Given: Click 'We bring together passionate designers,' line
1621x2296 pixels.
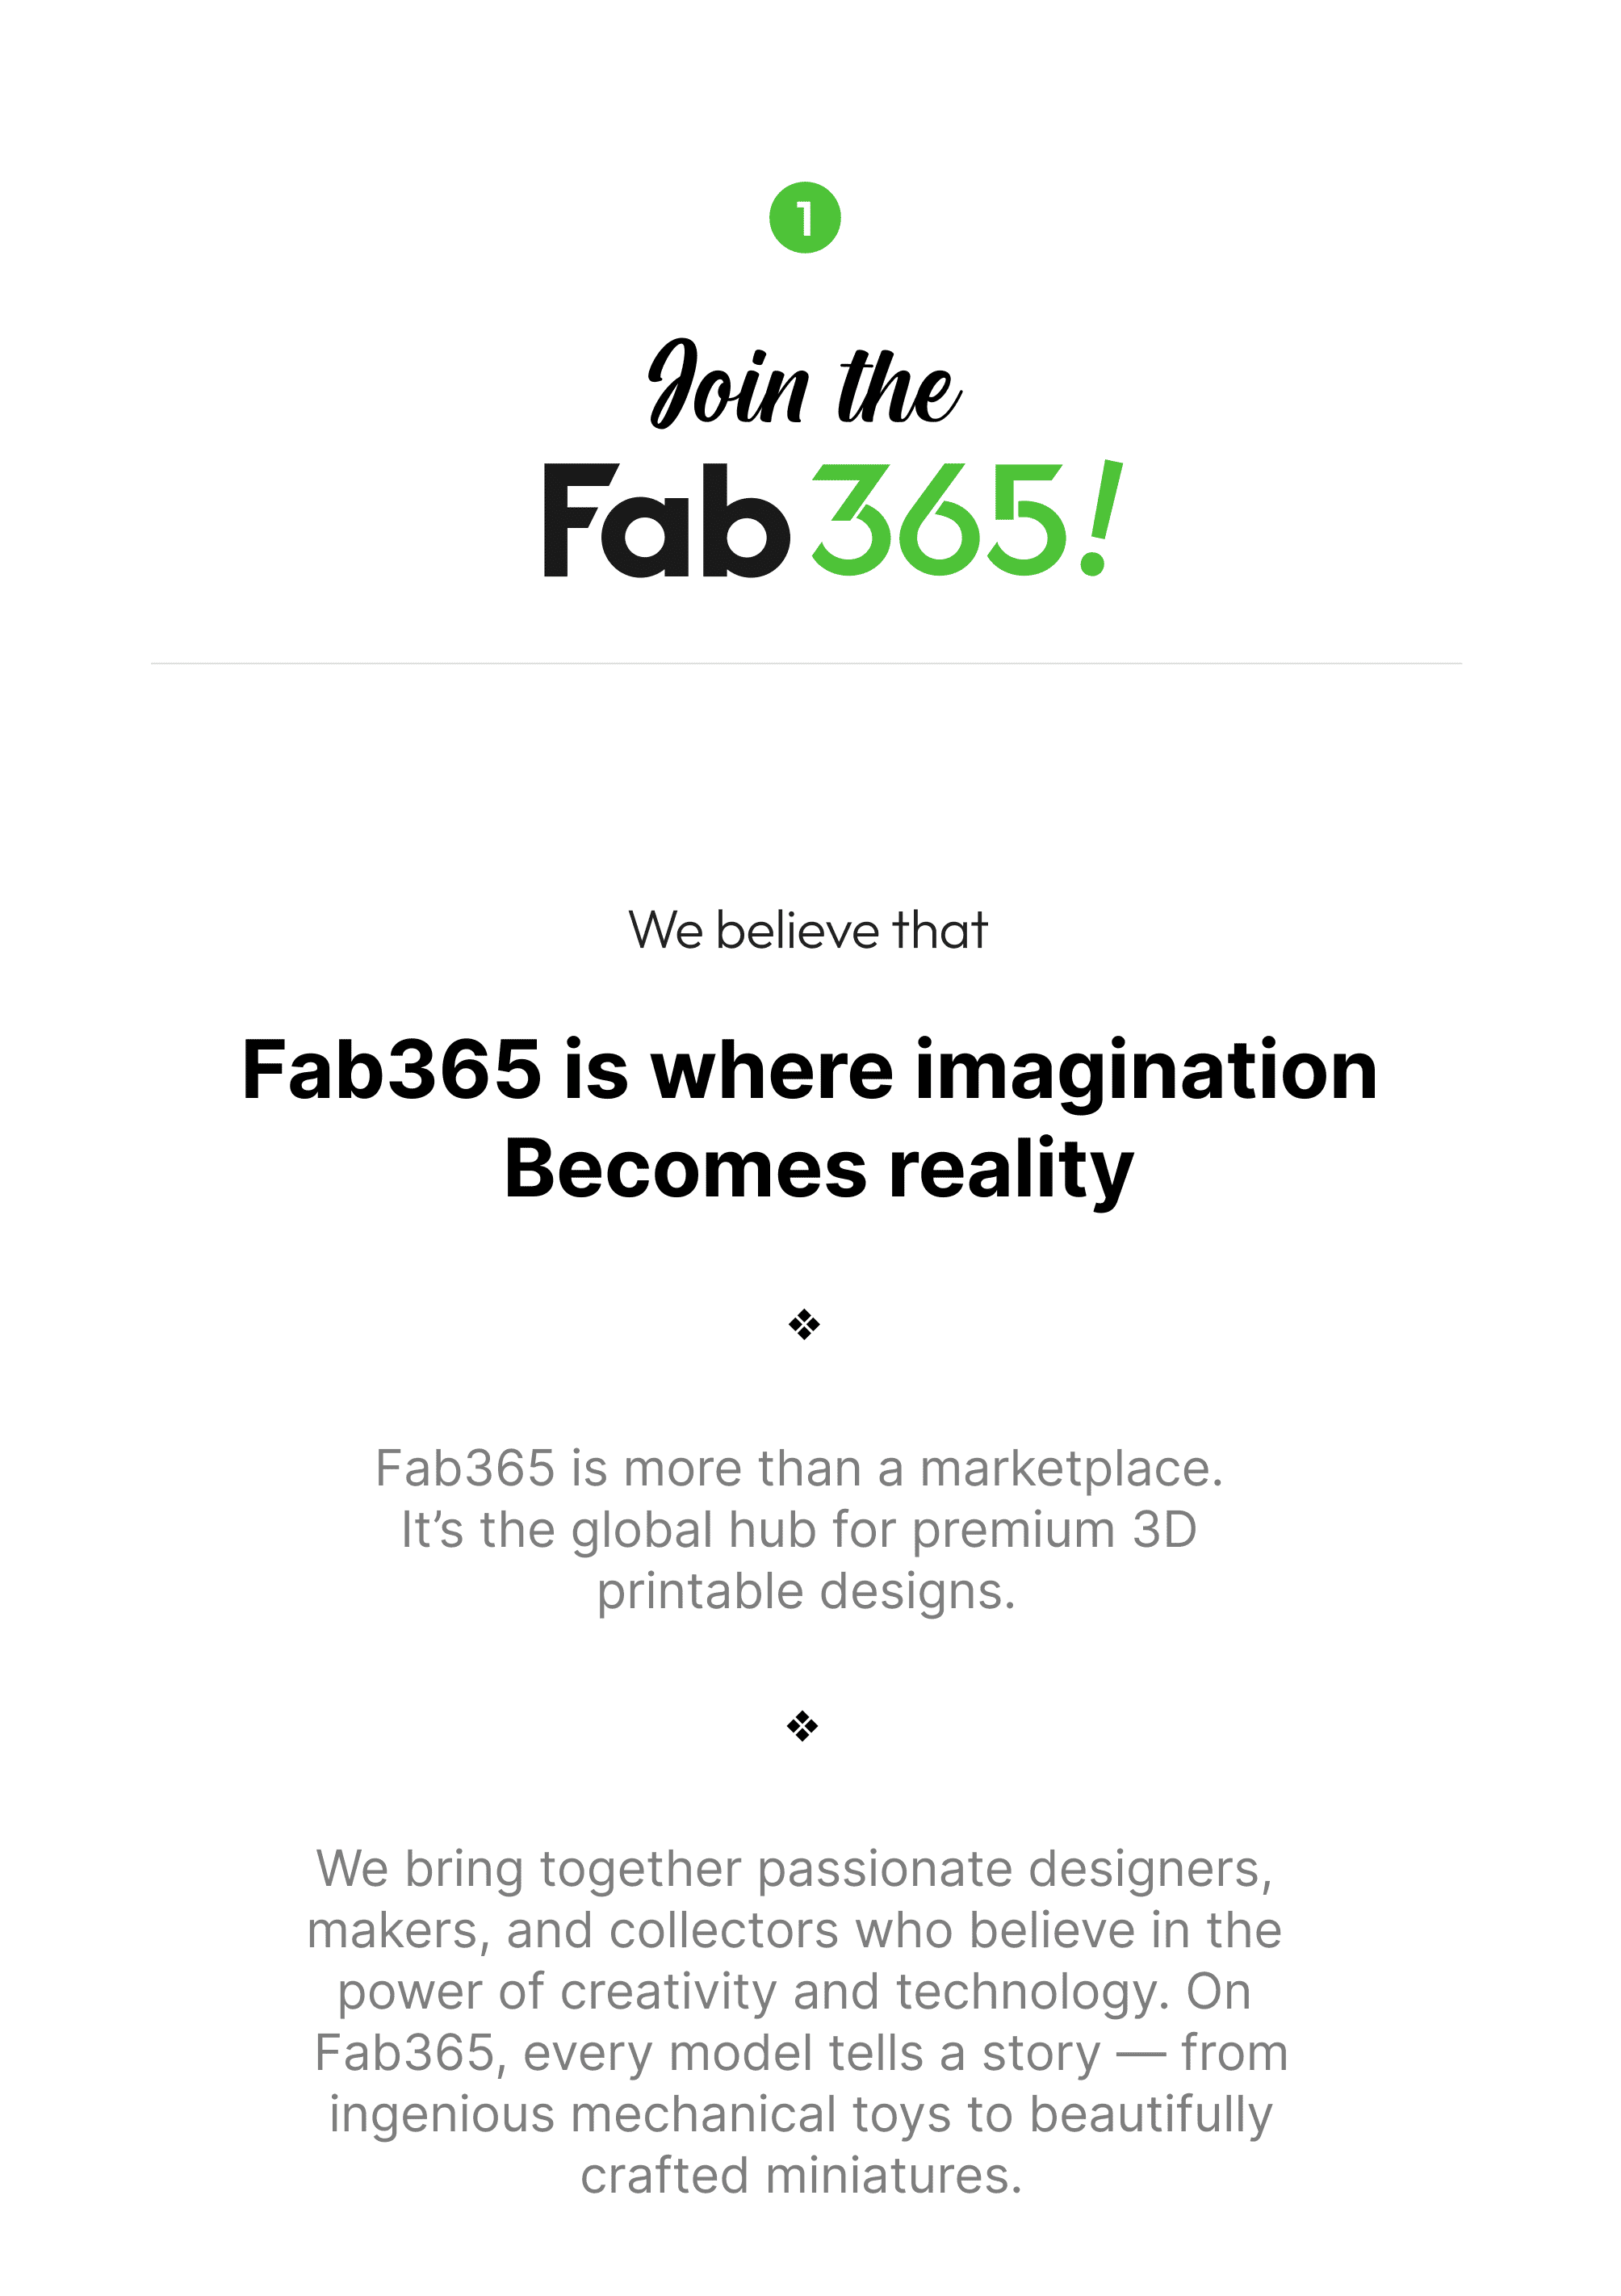Looking at the screenshot, I should point(795,1869).
